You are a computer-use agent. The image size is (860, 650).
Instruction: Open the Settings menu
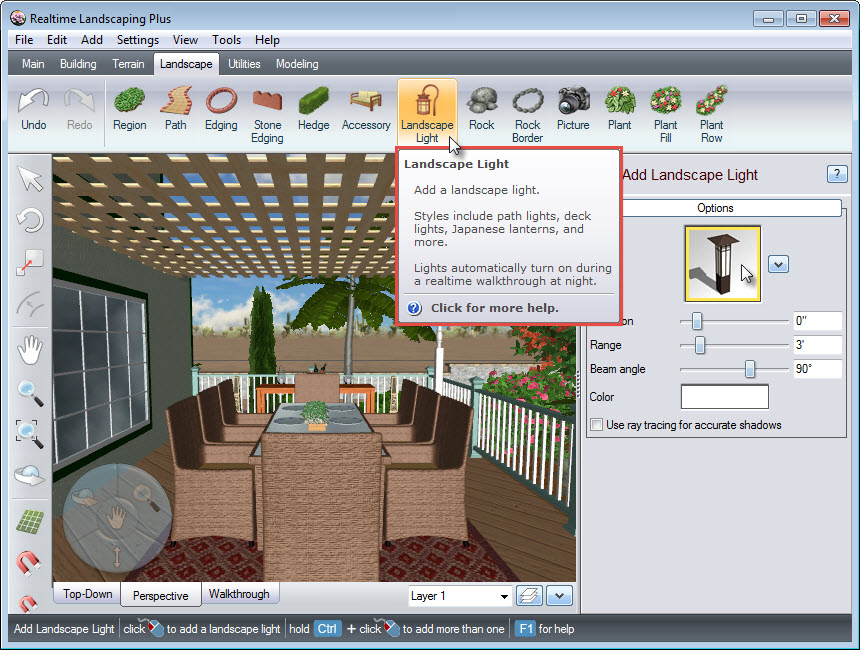point(138,40)
